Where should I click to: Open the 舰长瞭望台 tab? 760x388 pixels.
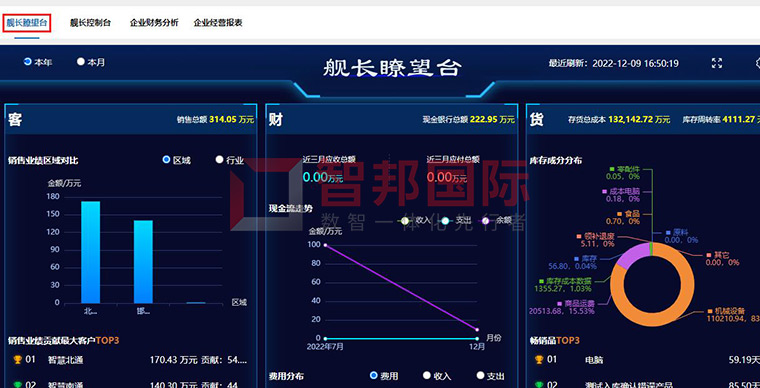click(27, 22)
